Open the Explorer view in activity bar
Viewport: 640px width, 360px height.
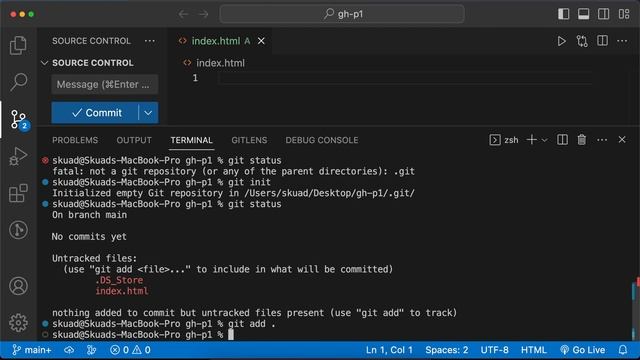click(x=18, y=45)
